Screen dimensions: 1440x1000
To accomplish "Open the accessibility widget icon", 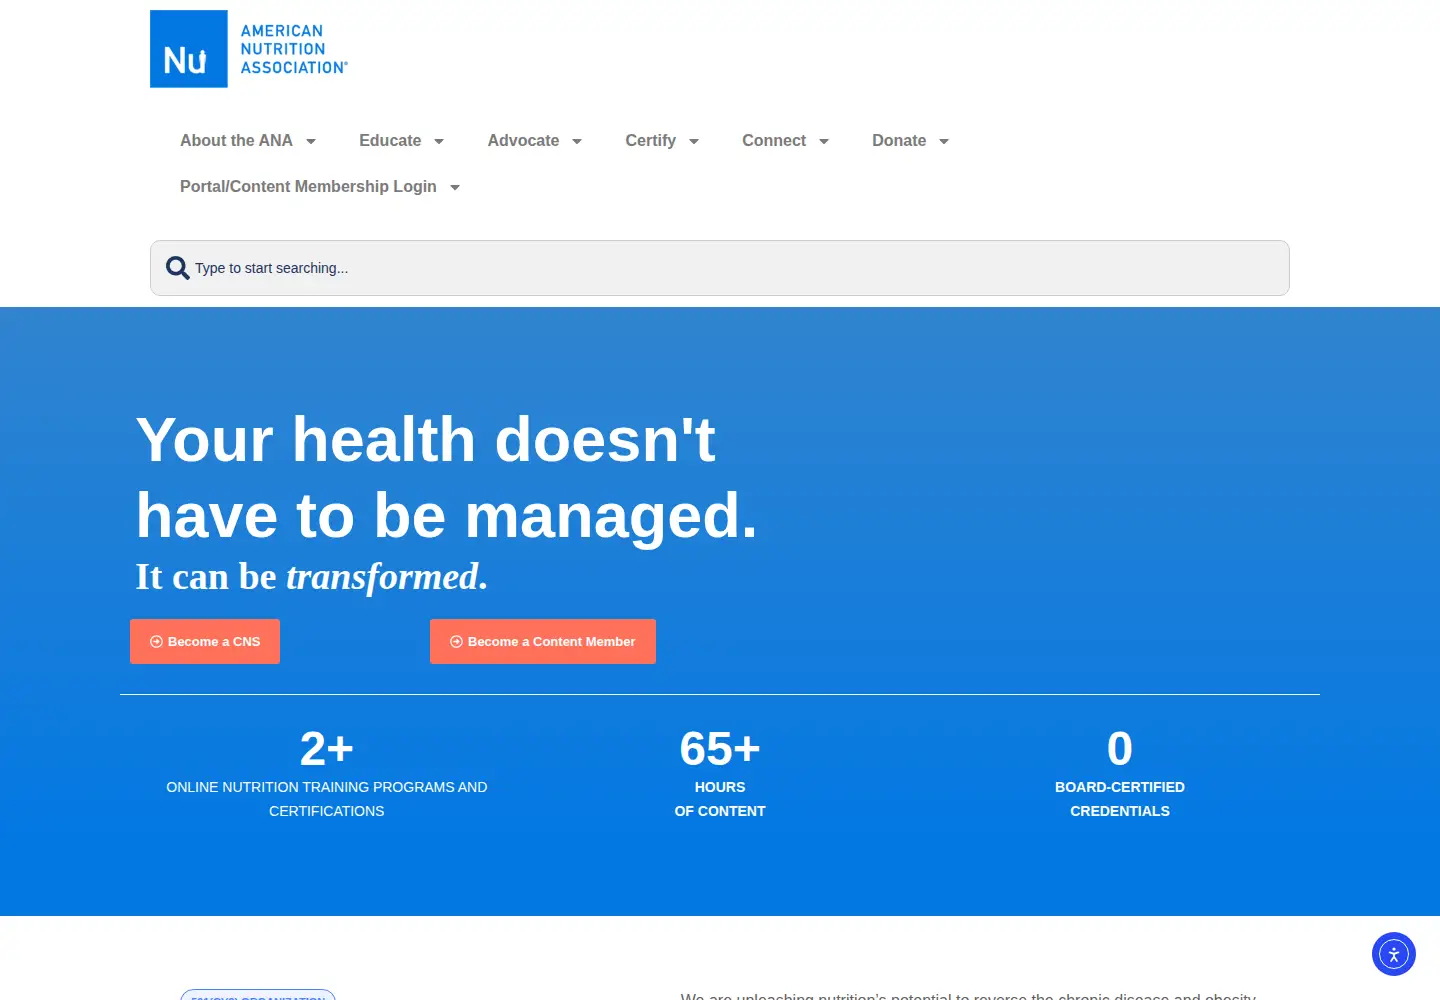I will point(1394,954).
